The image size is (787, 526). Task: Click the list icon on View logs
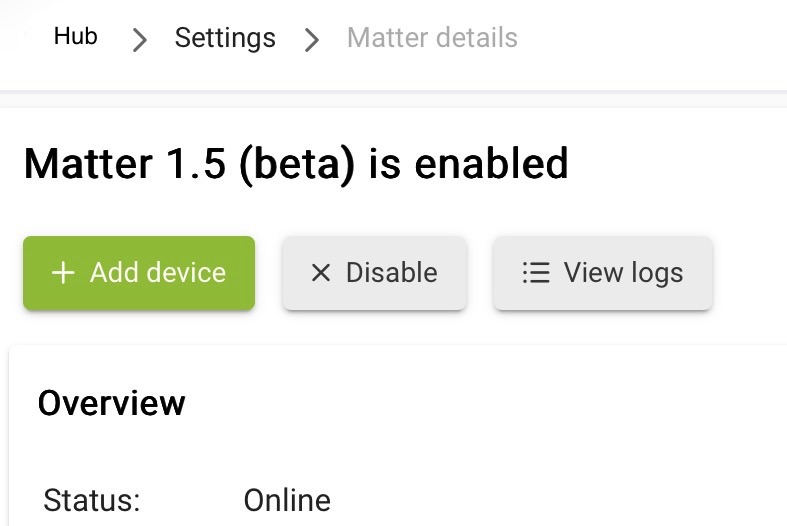click(536, 273)
